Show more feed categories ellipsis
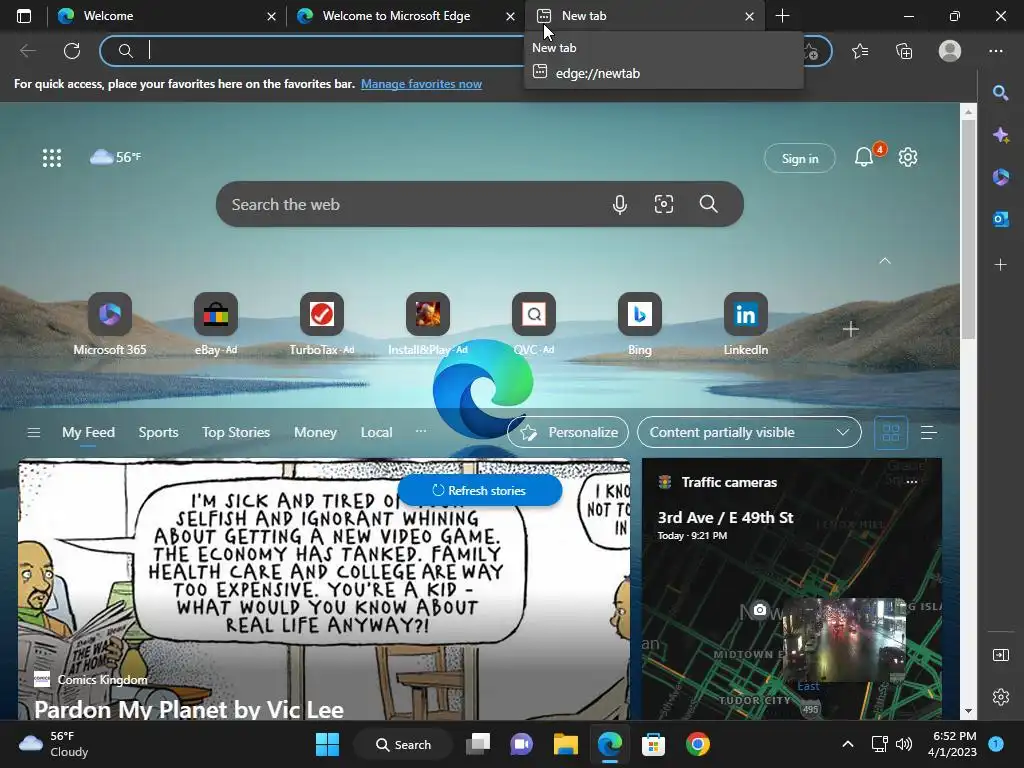This screenshot has width=1024, height=768. click(x=421, y=431)
